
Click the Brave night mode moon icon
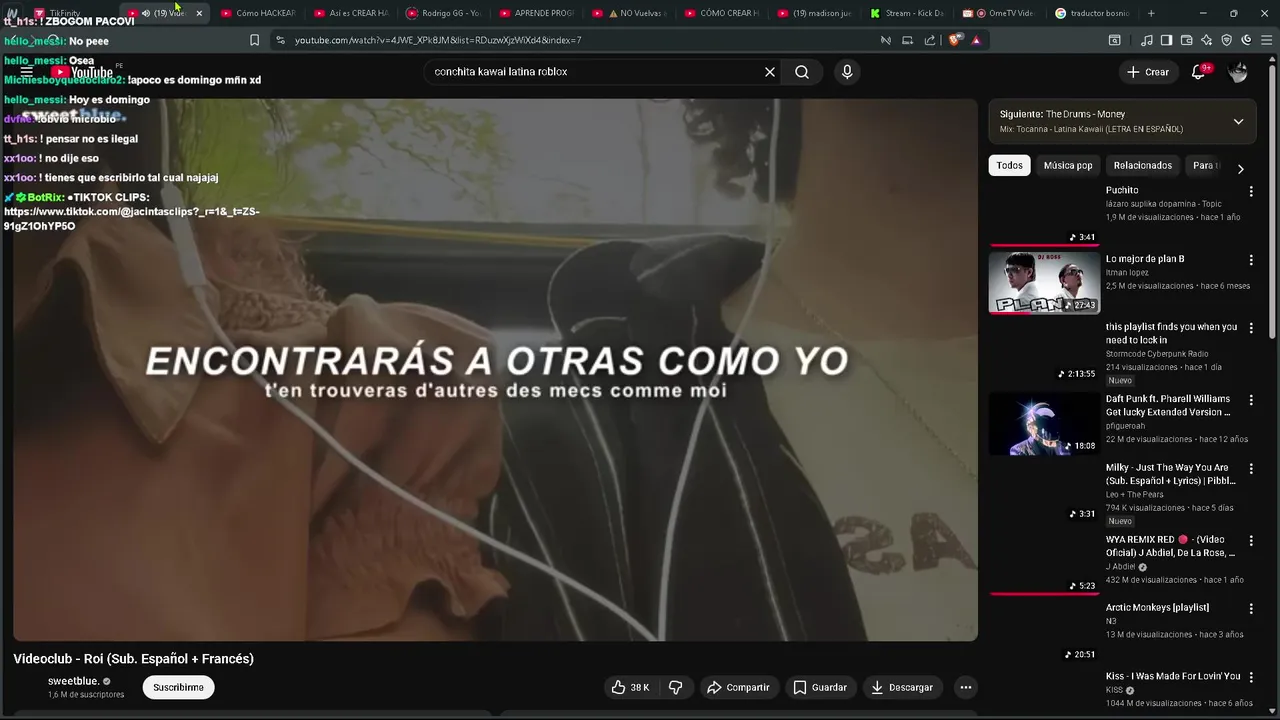coord(1246,40)
